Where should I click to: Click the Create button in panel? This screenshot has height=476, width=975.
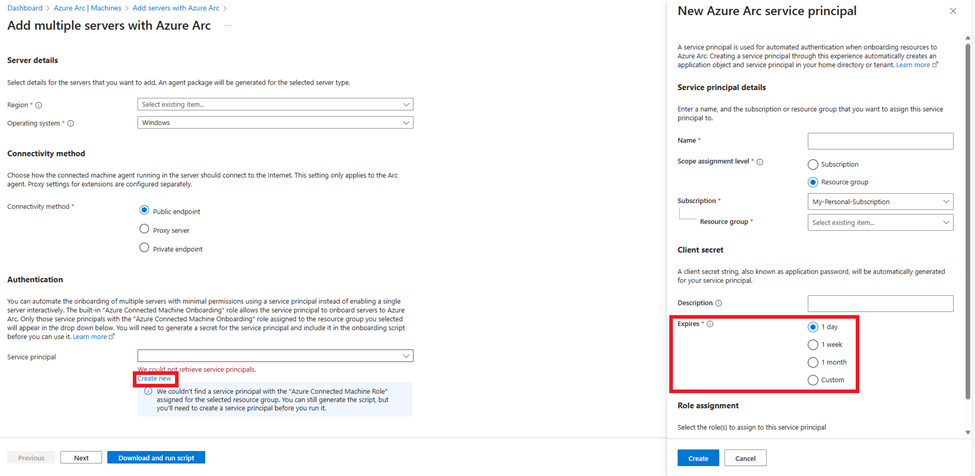(698, 458)
